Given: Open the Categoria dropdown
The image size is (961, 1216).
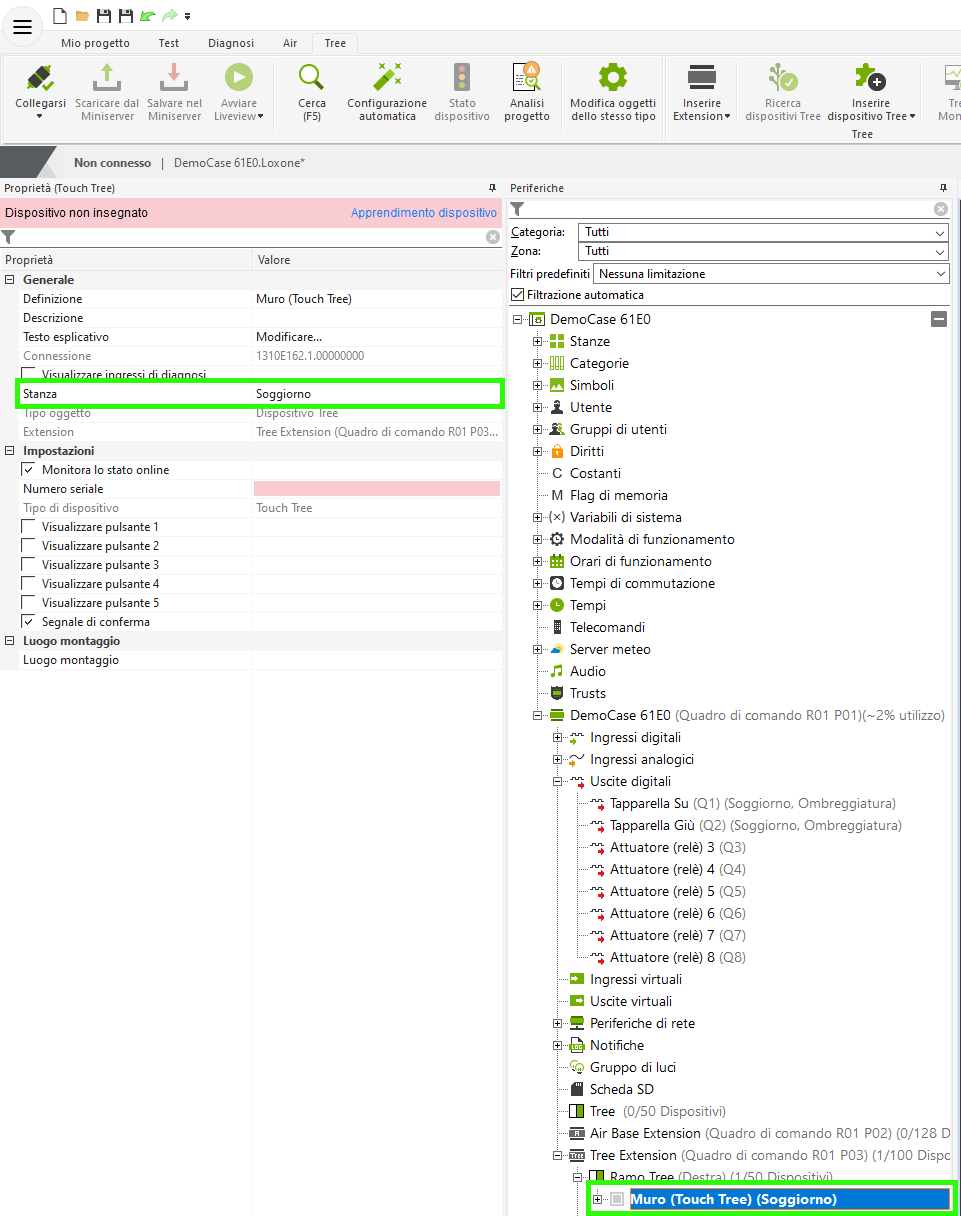Looking at the screenshot, I should [x=763, y=232].
